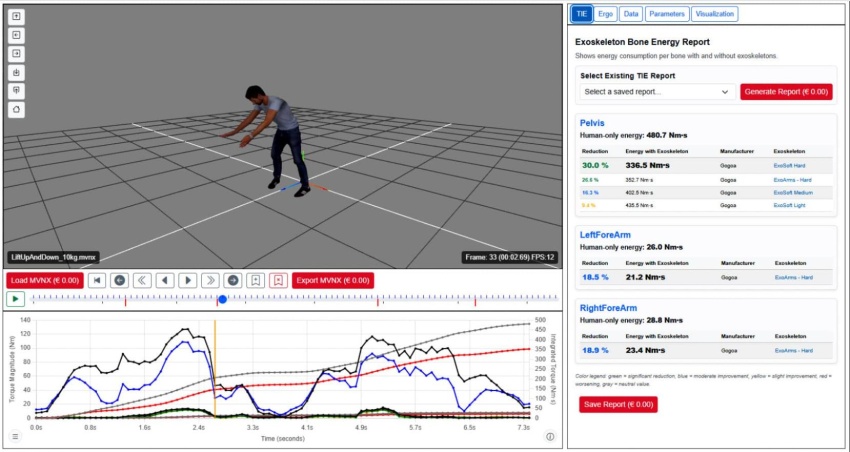
Task: Open the Visualization tab
Action: coord(714,14)
